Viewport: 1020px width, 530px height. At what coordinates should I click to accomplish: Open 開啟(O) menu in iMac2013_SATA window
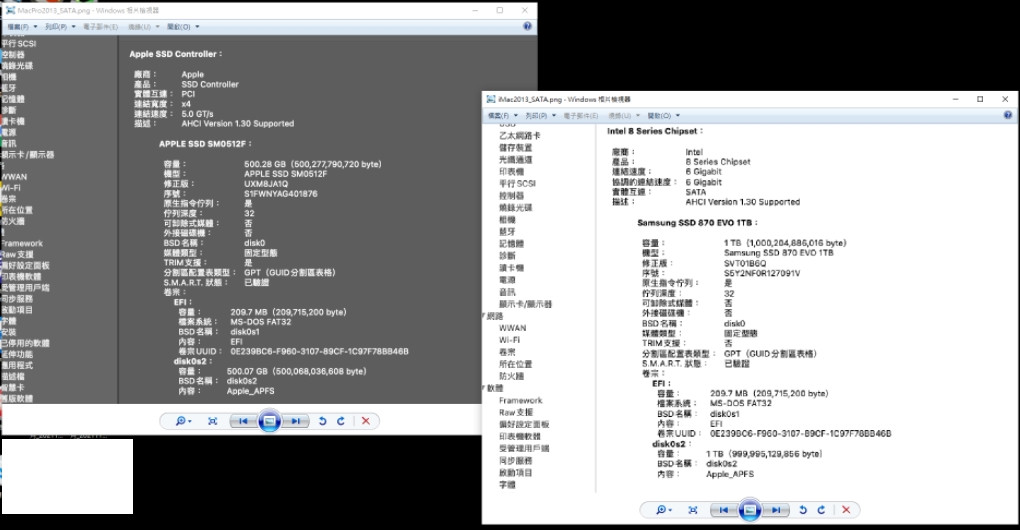(x=664, y=116)
